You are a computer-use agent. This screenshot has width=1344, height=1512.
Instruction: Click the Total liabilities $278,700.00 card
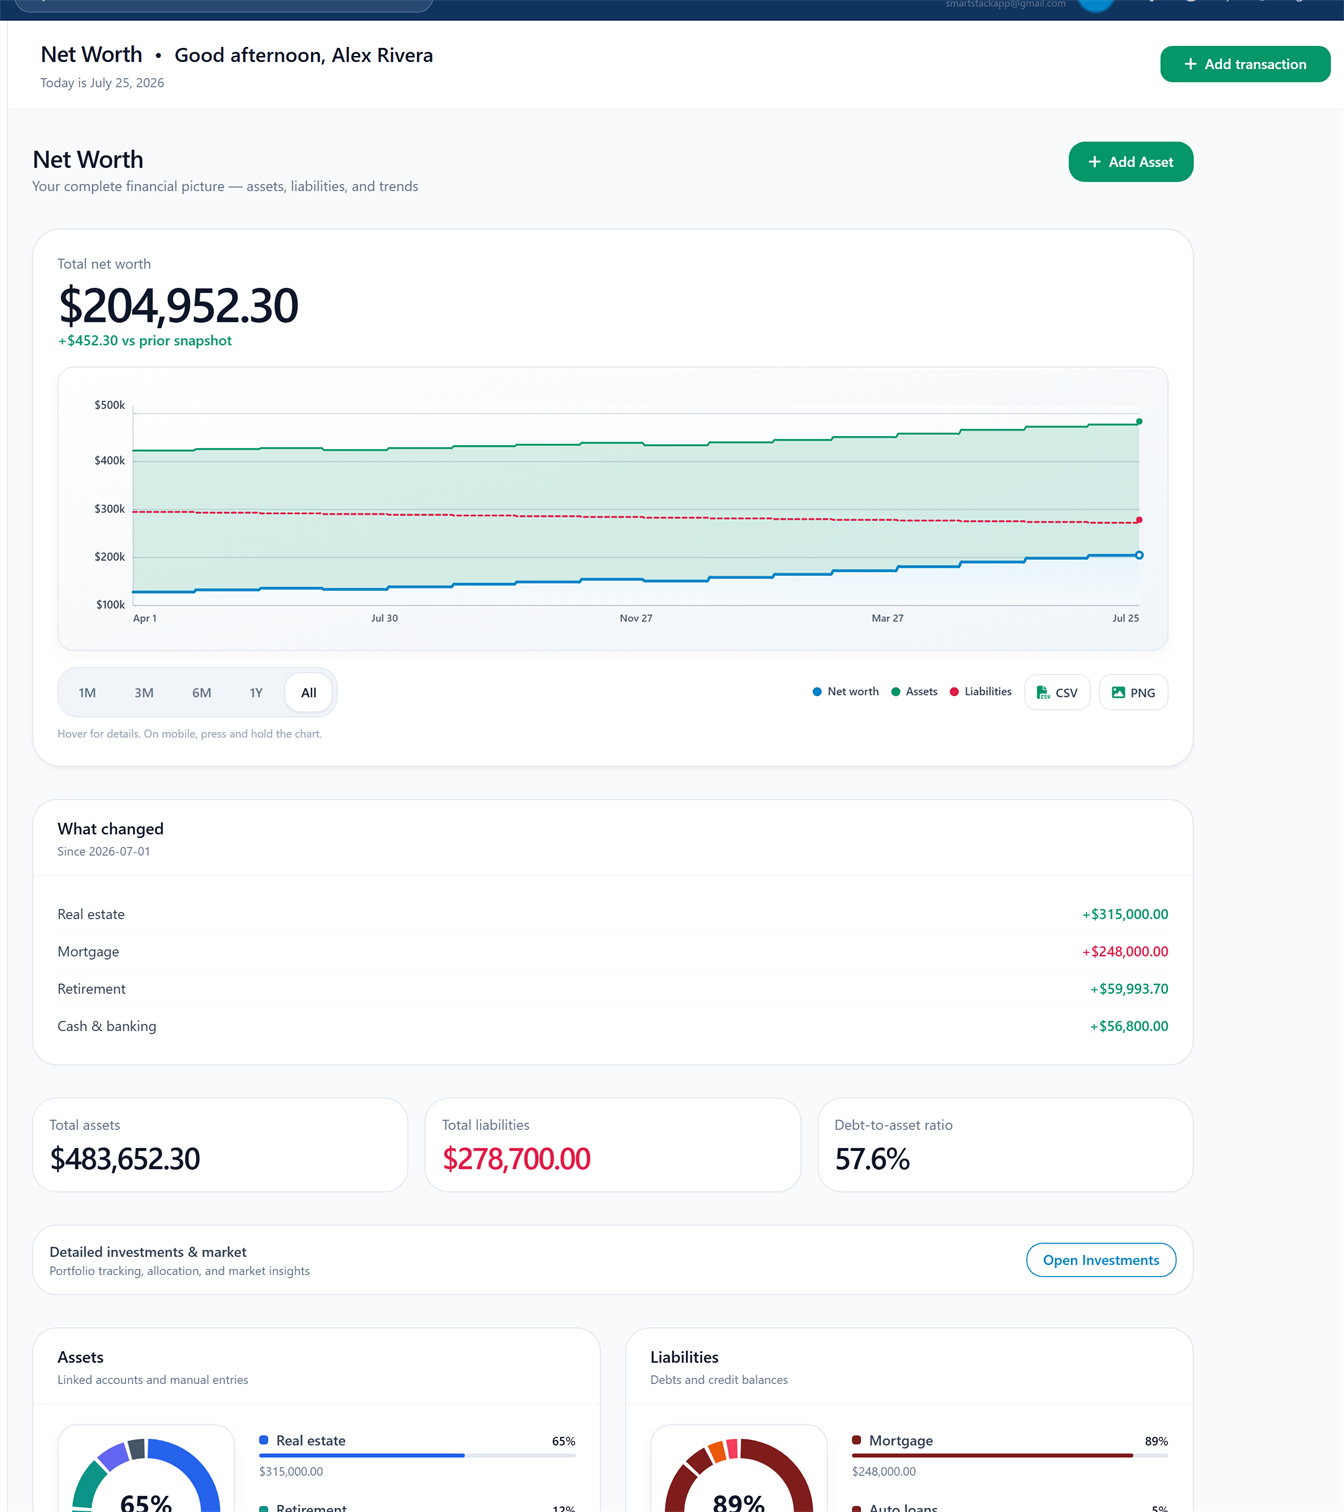[x=613, y=1145]
